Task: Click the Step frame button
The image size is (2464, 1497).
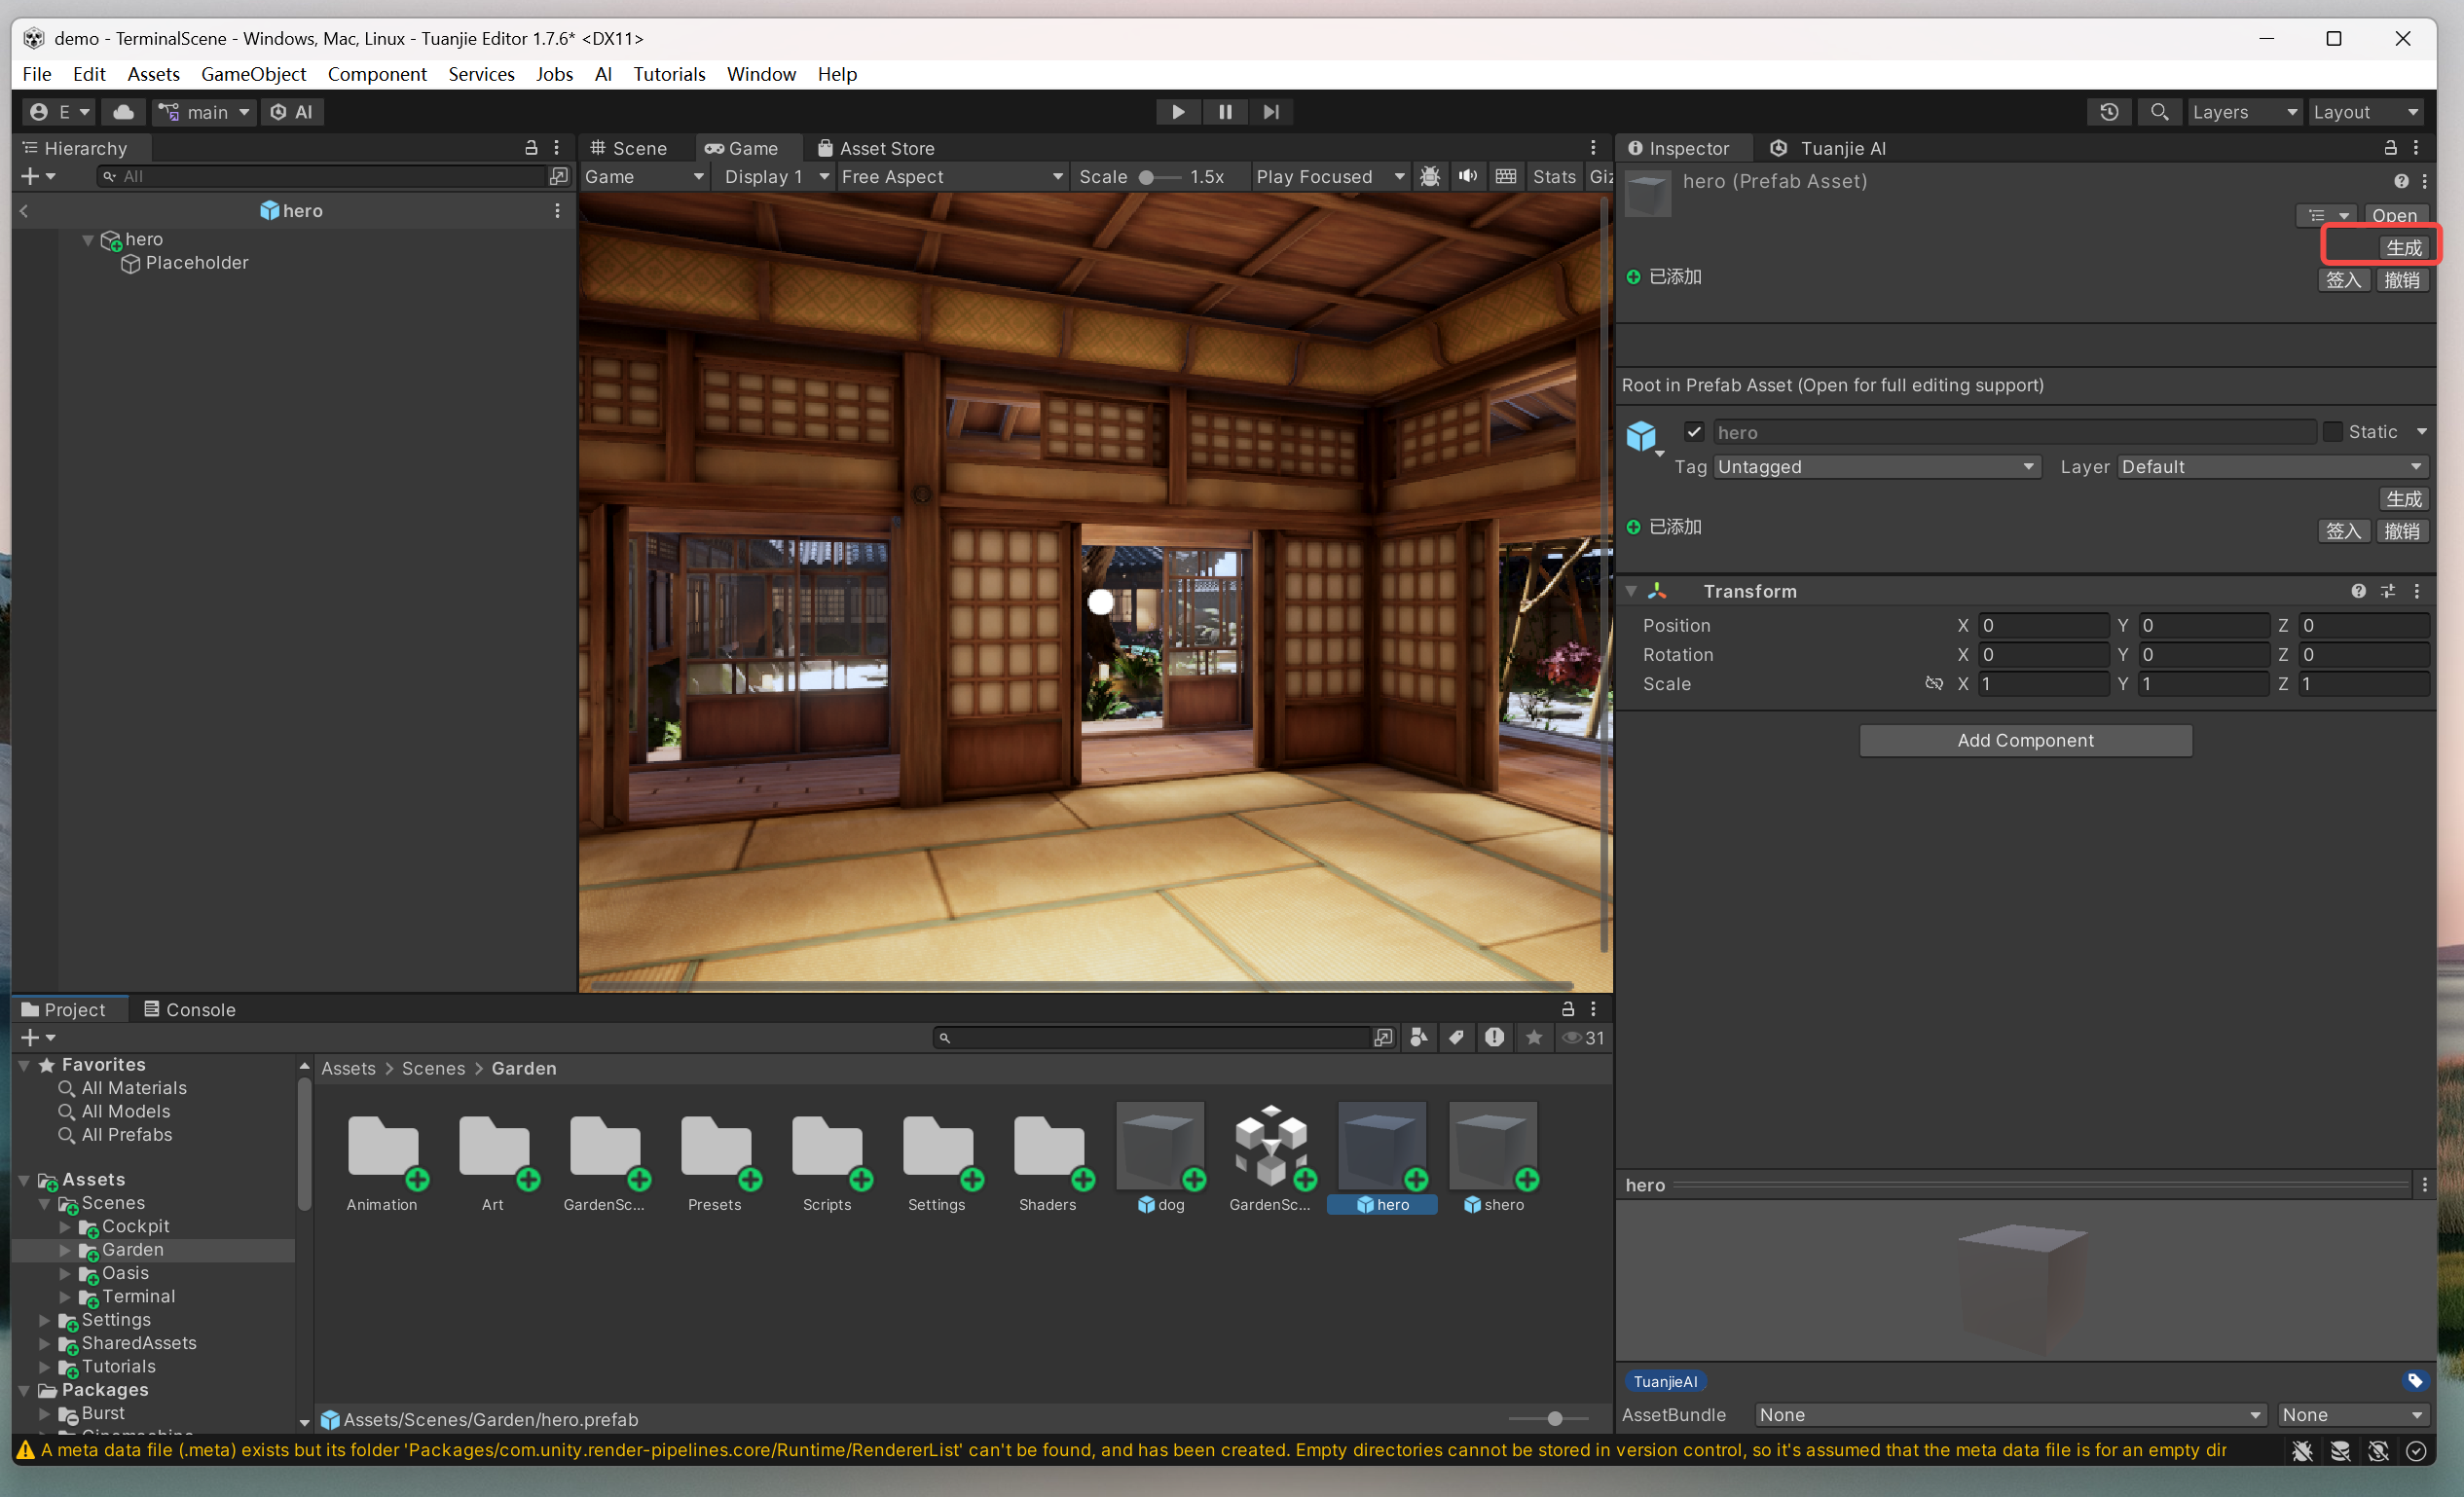Action: point(1271,112)
